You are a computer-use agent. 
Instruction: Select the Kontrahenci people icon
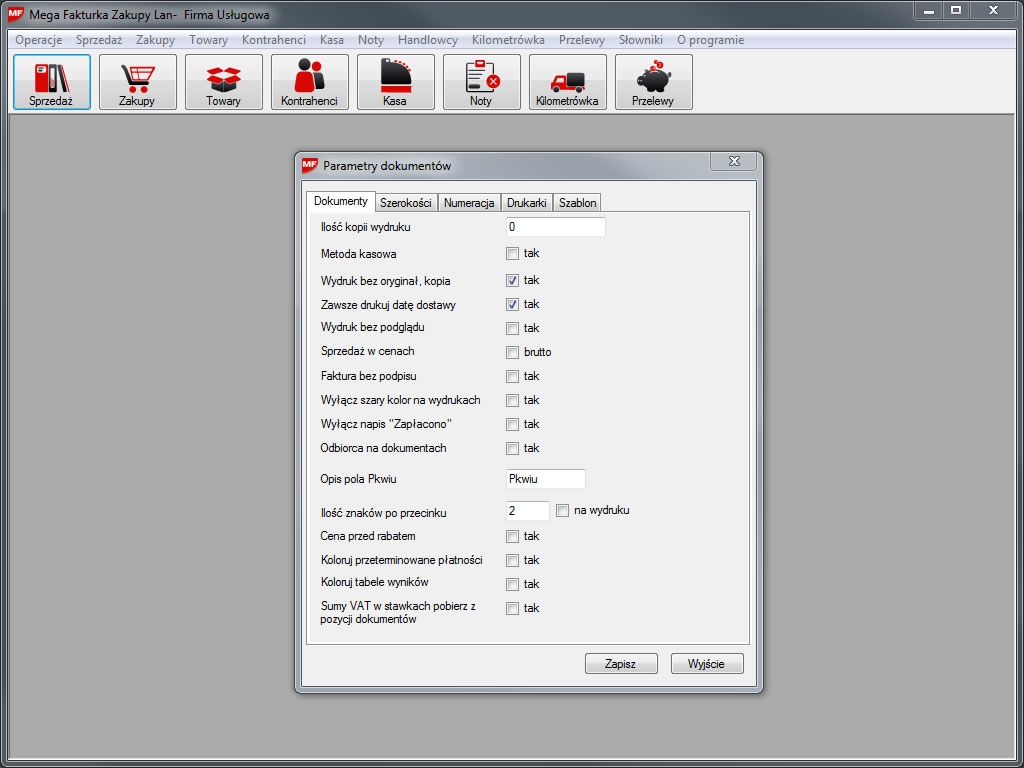click(309, 82)
